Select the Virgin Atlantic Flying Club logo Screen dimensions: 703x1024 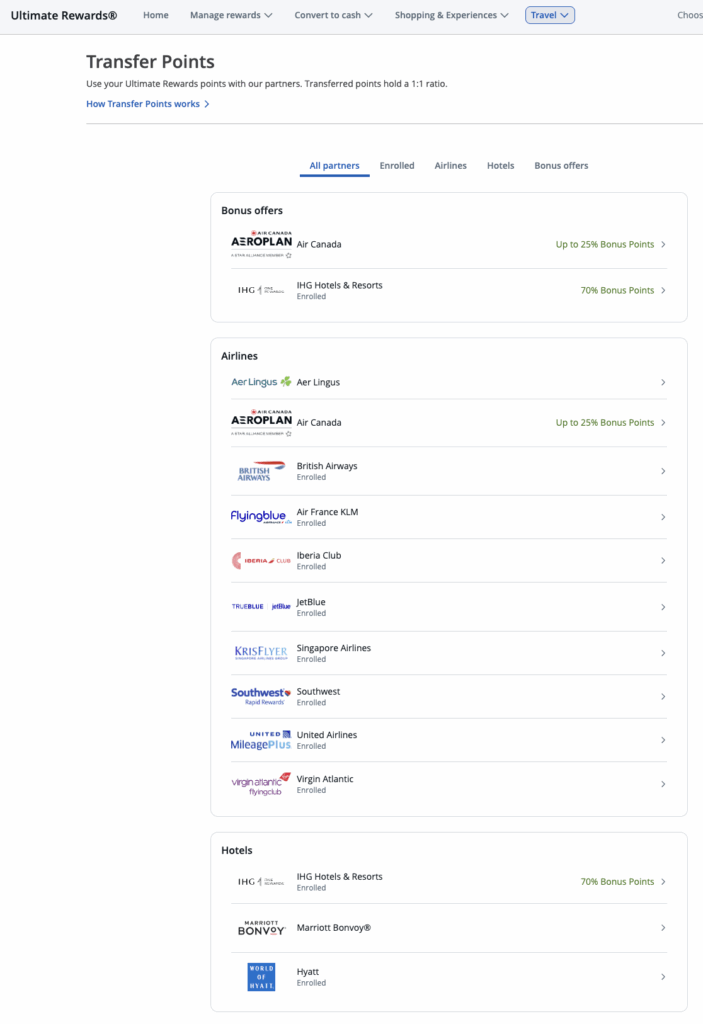tap(261, 783)
